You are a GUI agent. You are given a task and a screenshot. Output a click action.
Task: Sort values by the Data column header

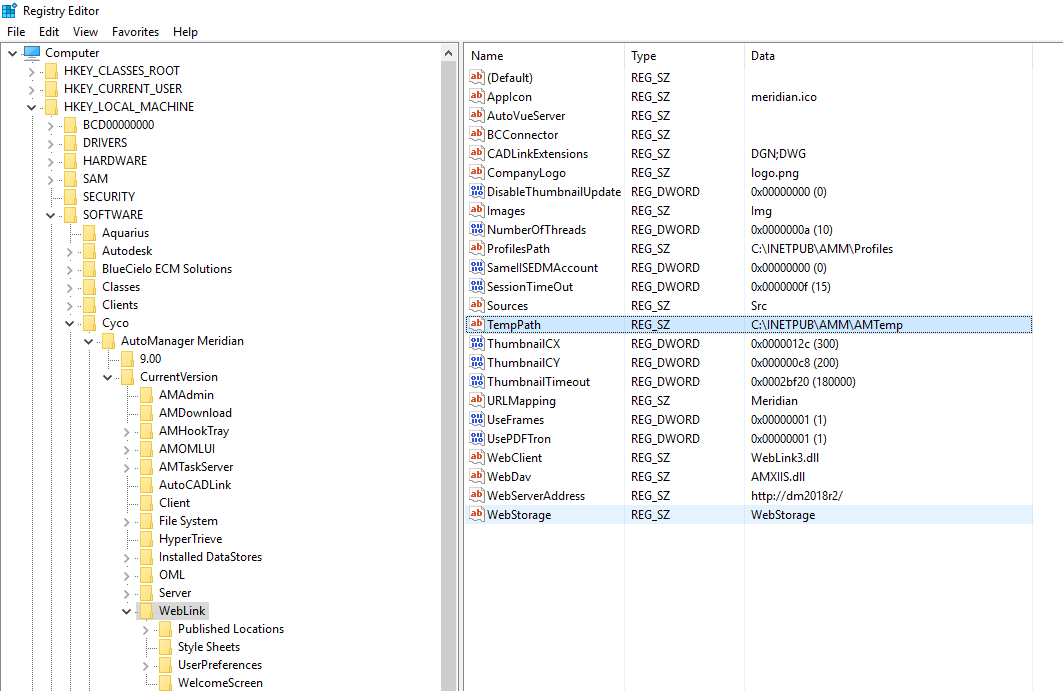point(888,56)
